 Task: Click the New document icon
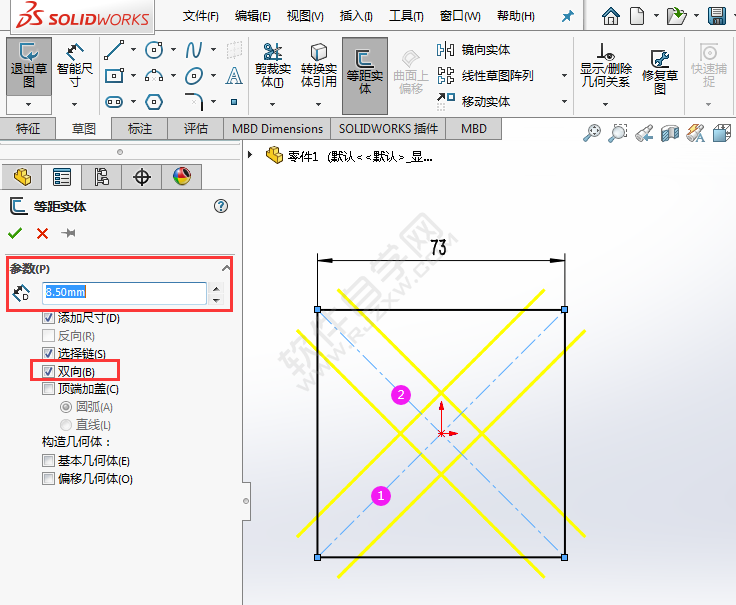coord(636,16)
